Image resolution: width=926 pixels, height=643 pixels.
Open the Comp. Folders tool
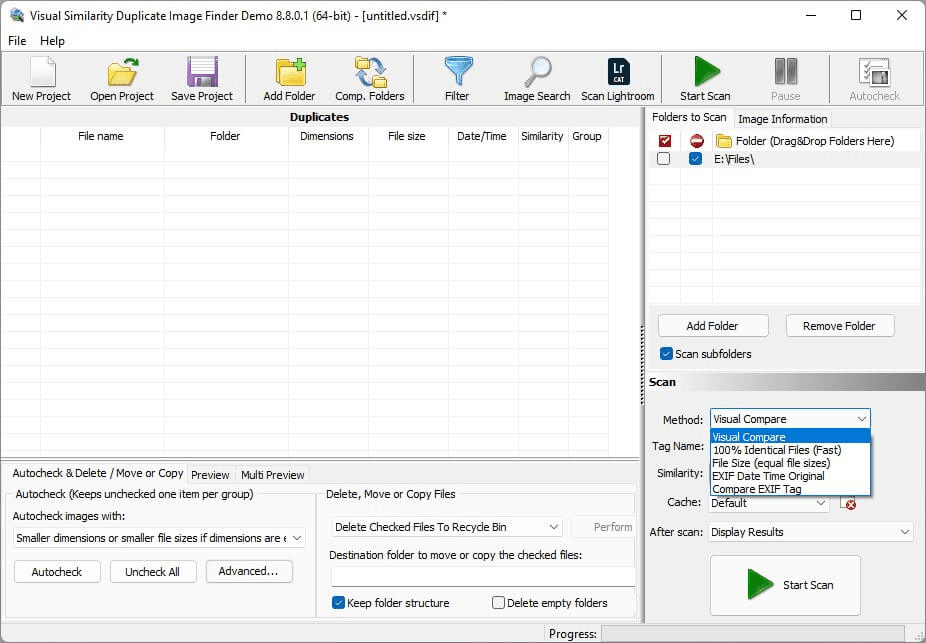coord(369,78)
